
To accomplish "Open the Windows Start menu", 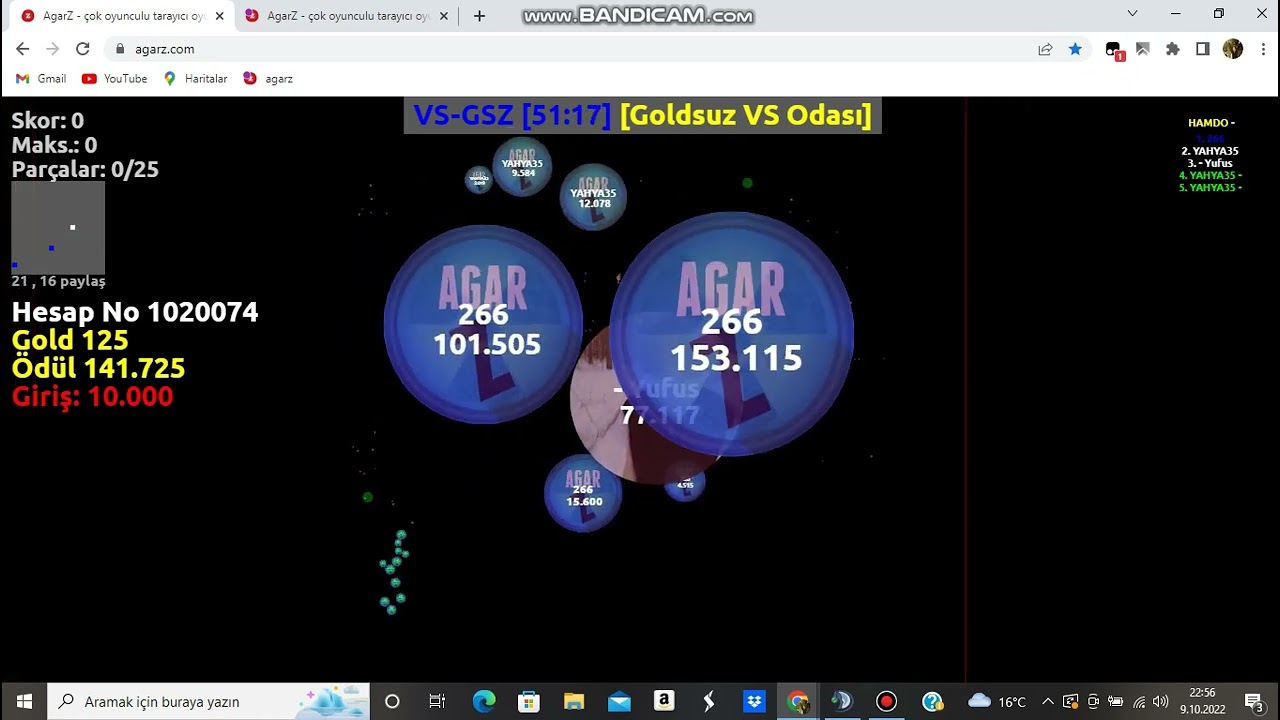I will coord(24,701).
